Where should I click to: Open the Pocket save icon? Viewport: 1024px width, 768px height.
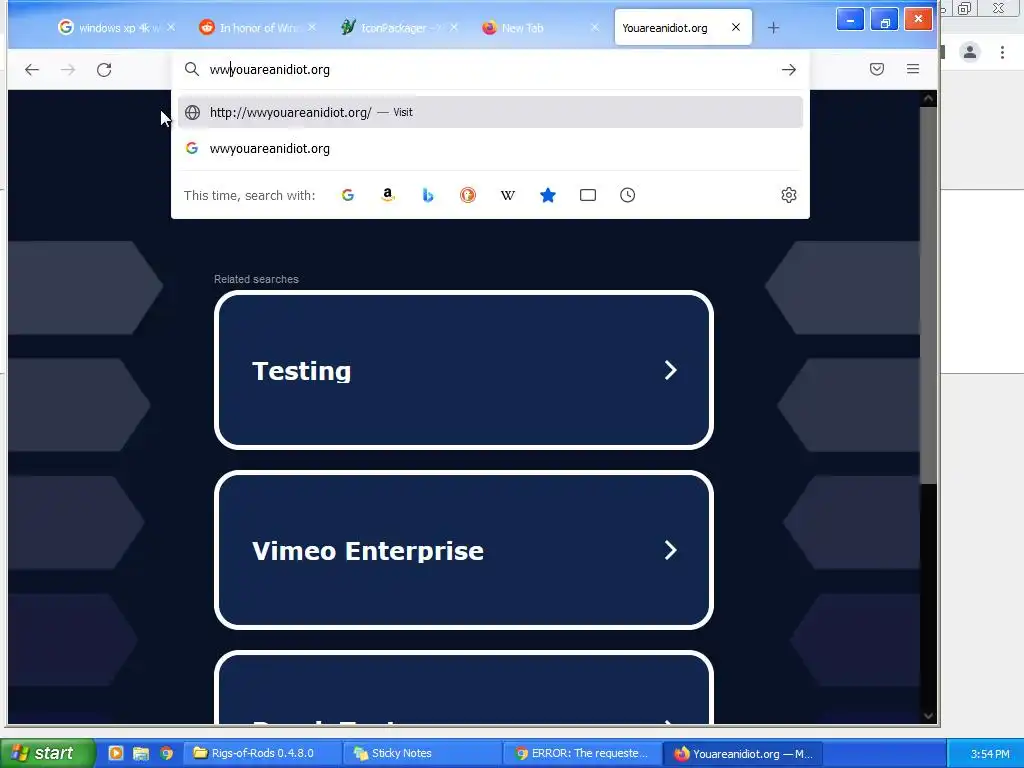click(876, 69)
